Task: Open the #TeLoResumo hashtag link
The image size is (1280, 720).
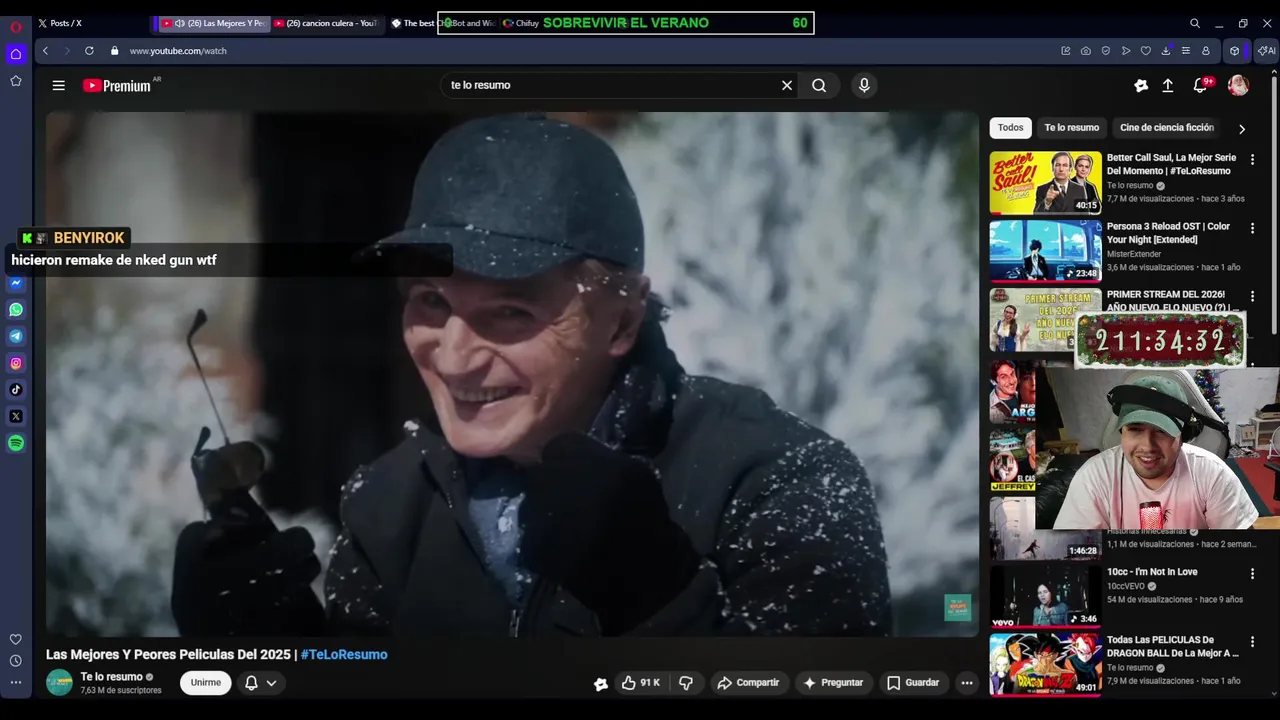Action: pyautogui.click(x=344, y=655)
